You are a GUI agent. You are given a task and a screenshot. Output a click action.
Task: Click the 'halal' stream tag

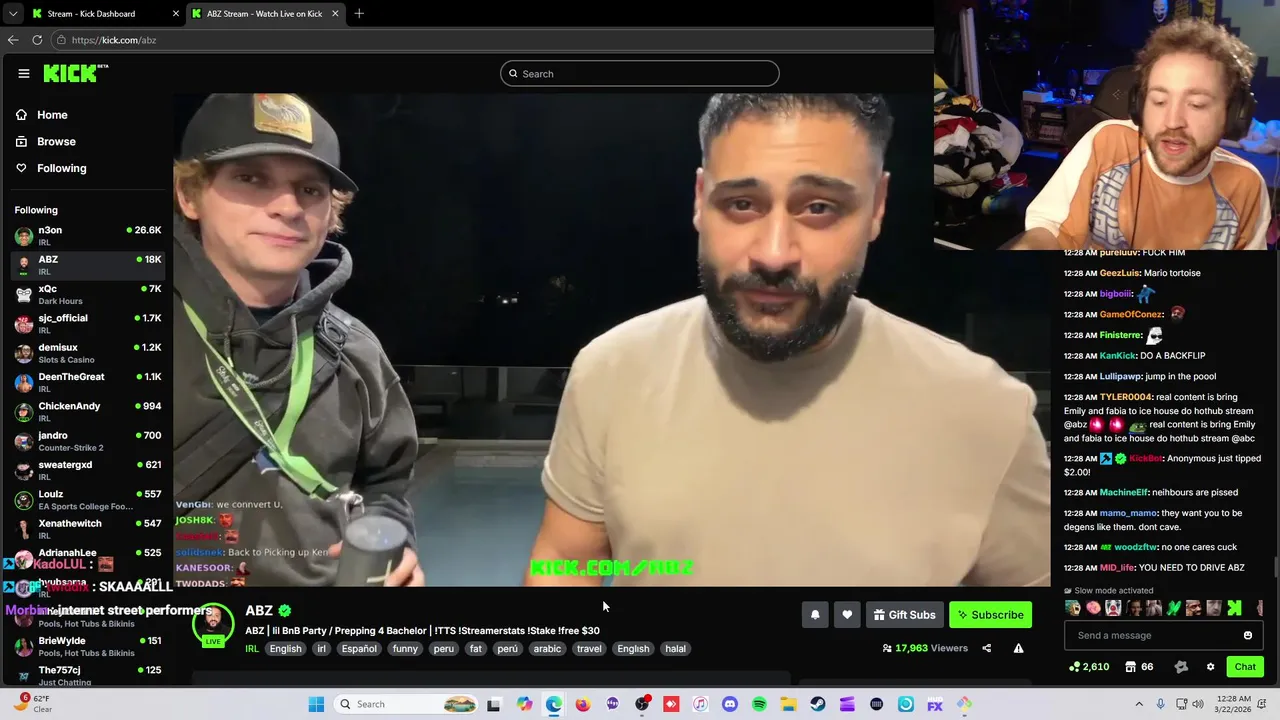coord(676,649)
